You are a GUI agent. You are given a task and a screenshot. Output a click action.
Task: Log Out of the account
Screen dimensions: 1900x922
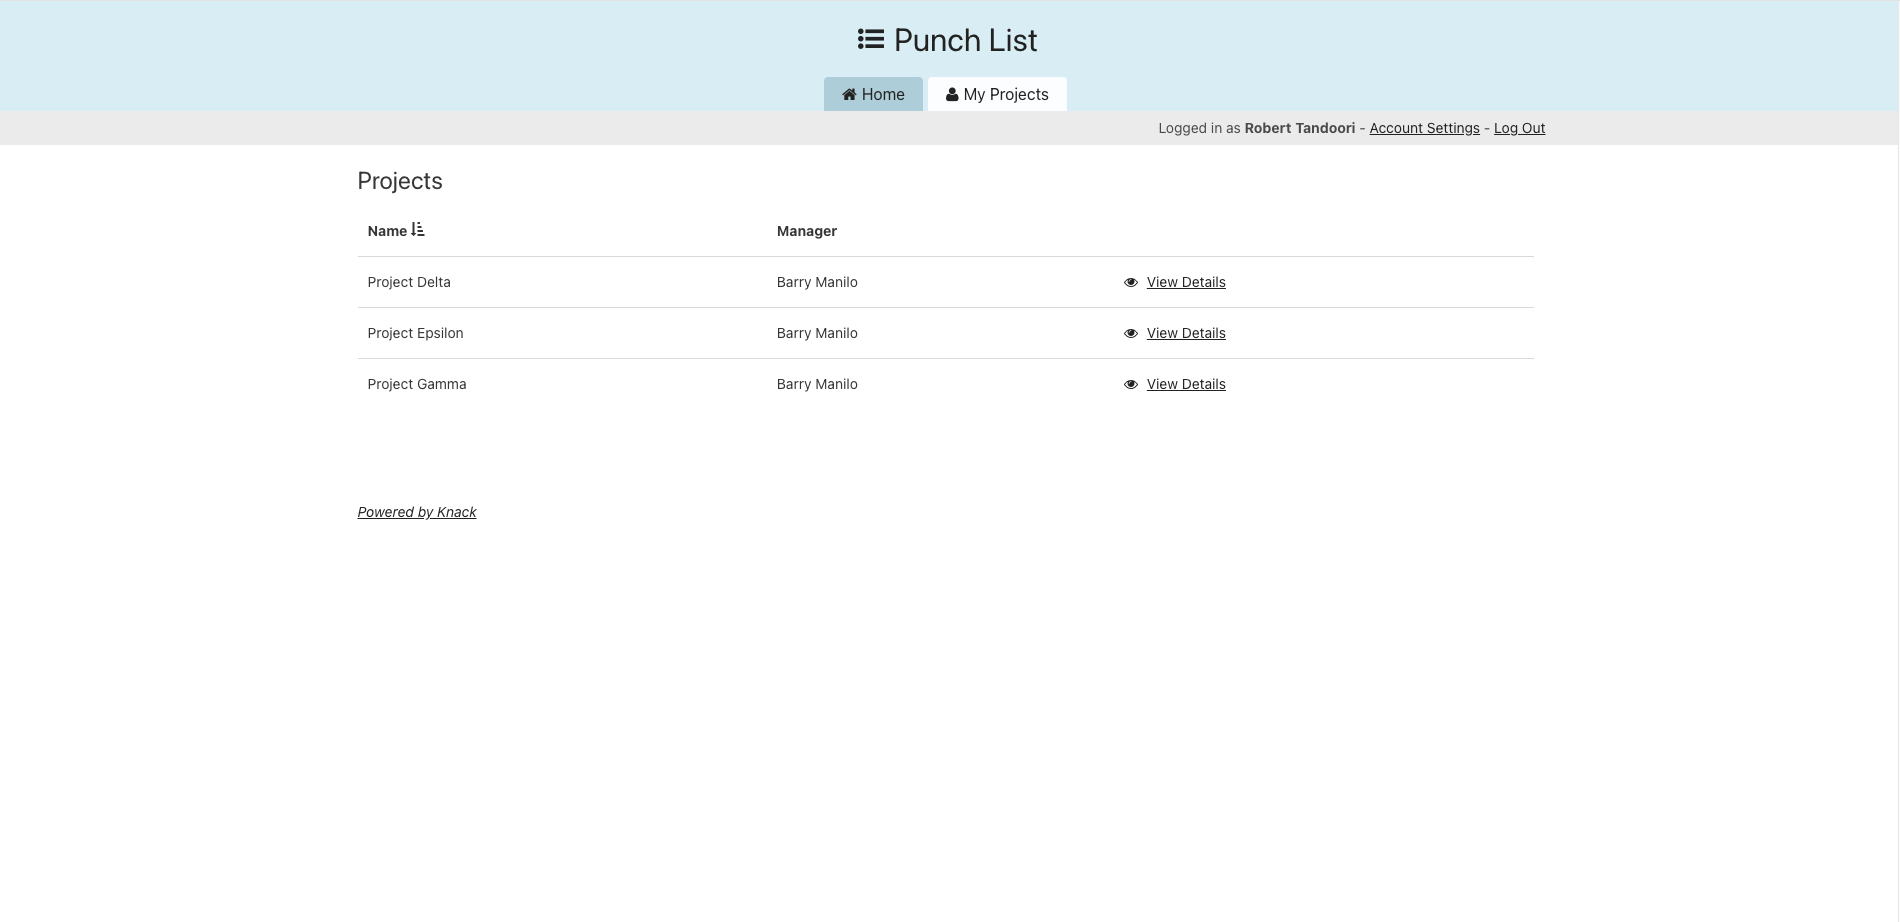pos(1519,128)
